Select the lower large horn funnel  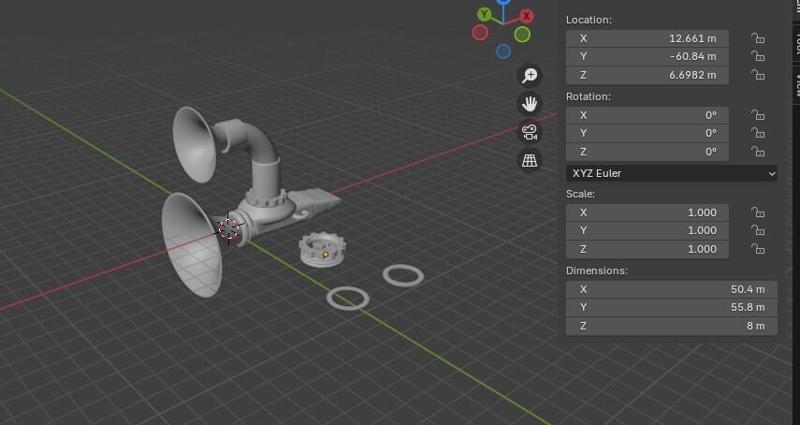coord(191,245)
